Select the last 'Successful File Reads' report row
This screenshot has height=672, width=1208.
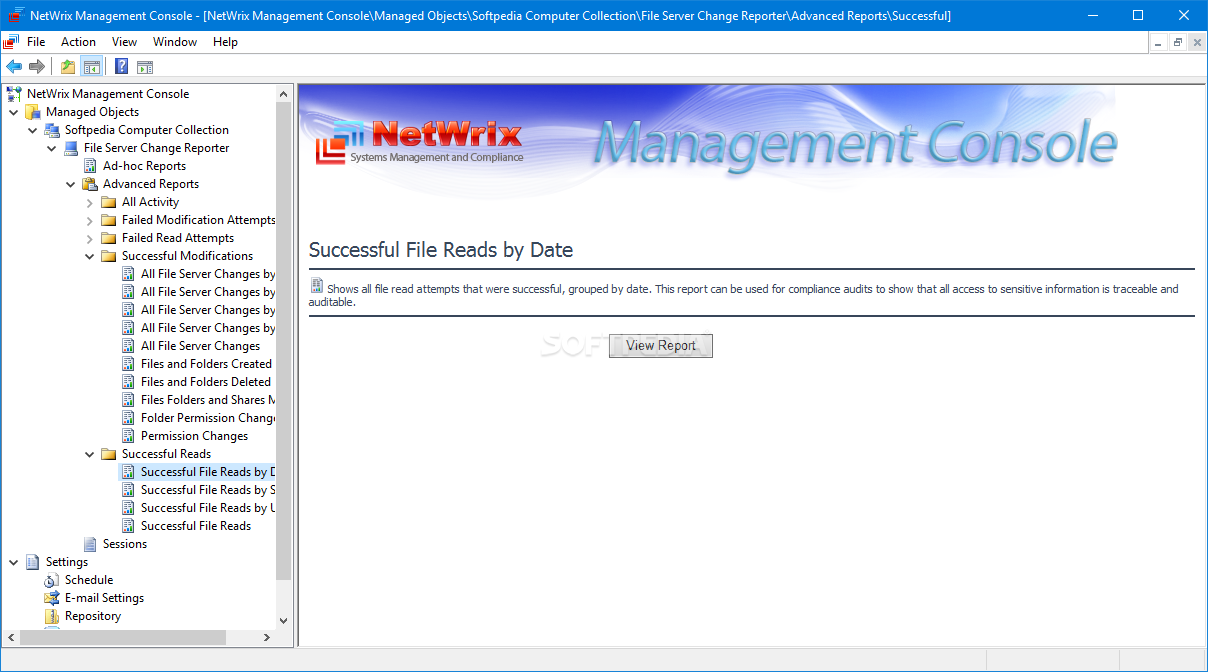[196, 526]
